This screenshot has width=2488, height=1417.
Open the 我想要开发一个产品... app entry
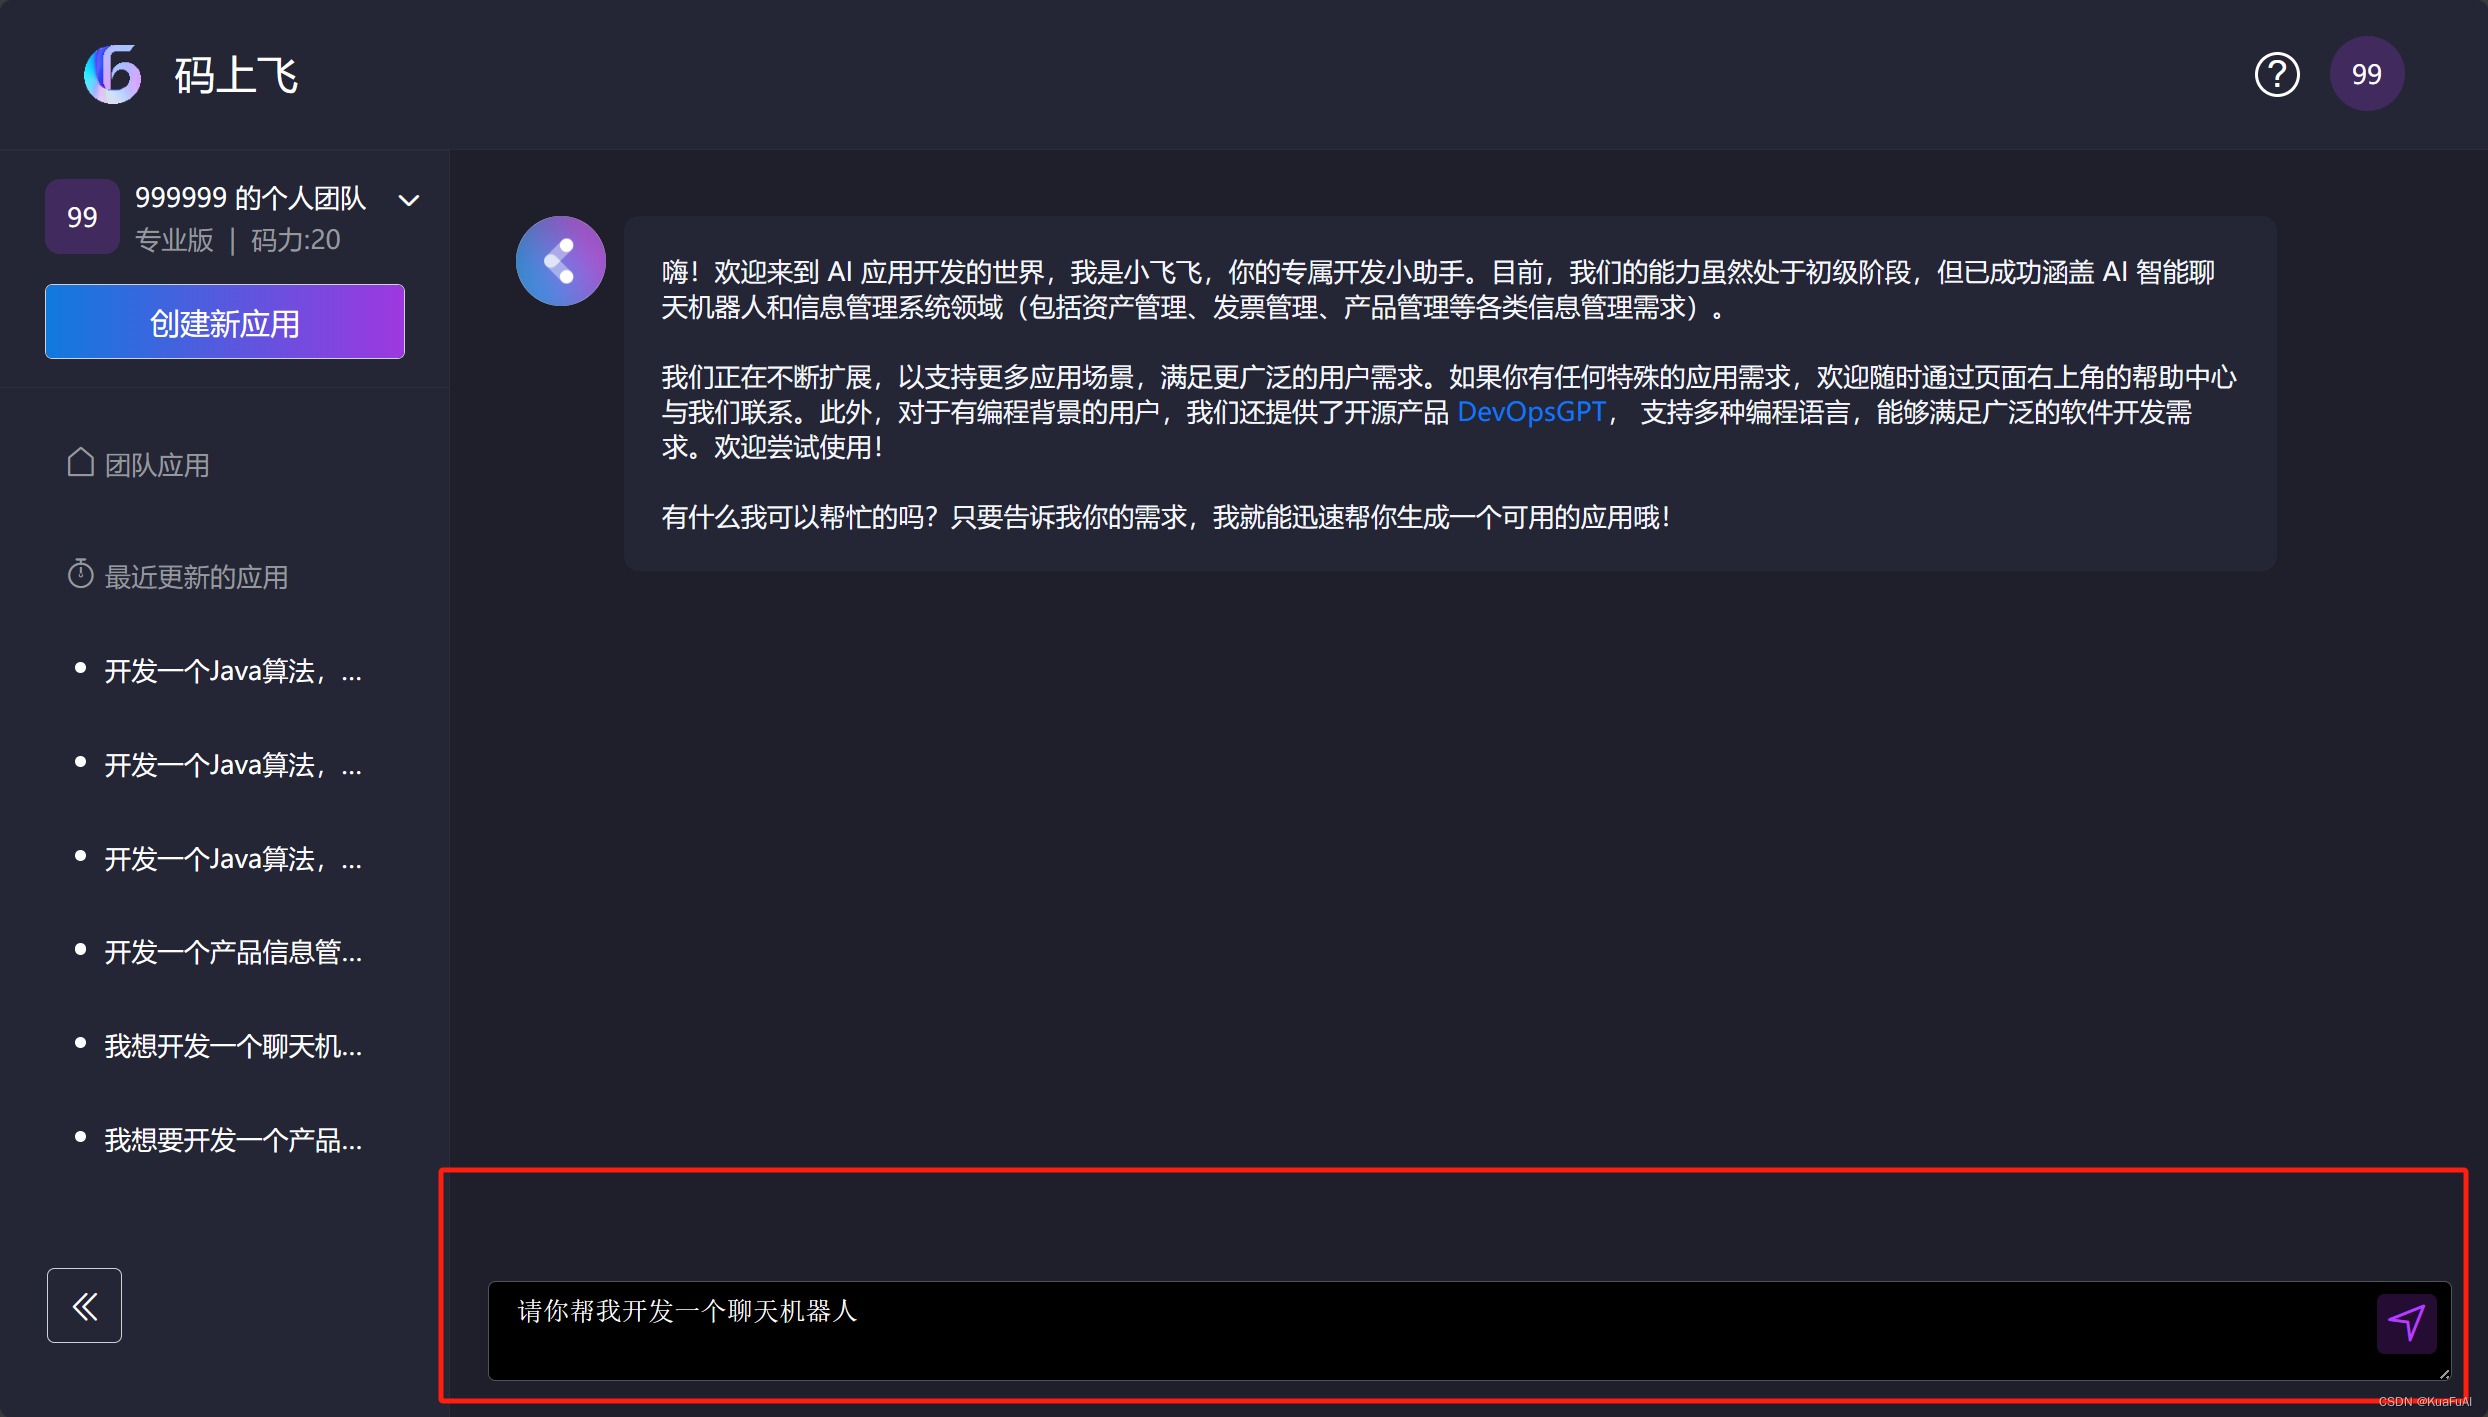click(233, 1140)
